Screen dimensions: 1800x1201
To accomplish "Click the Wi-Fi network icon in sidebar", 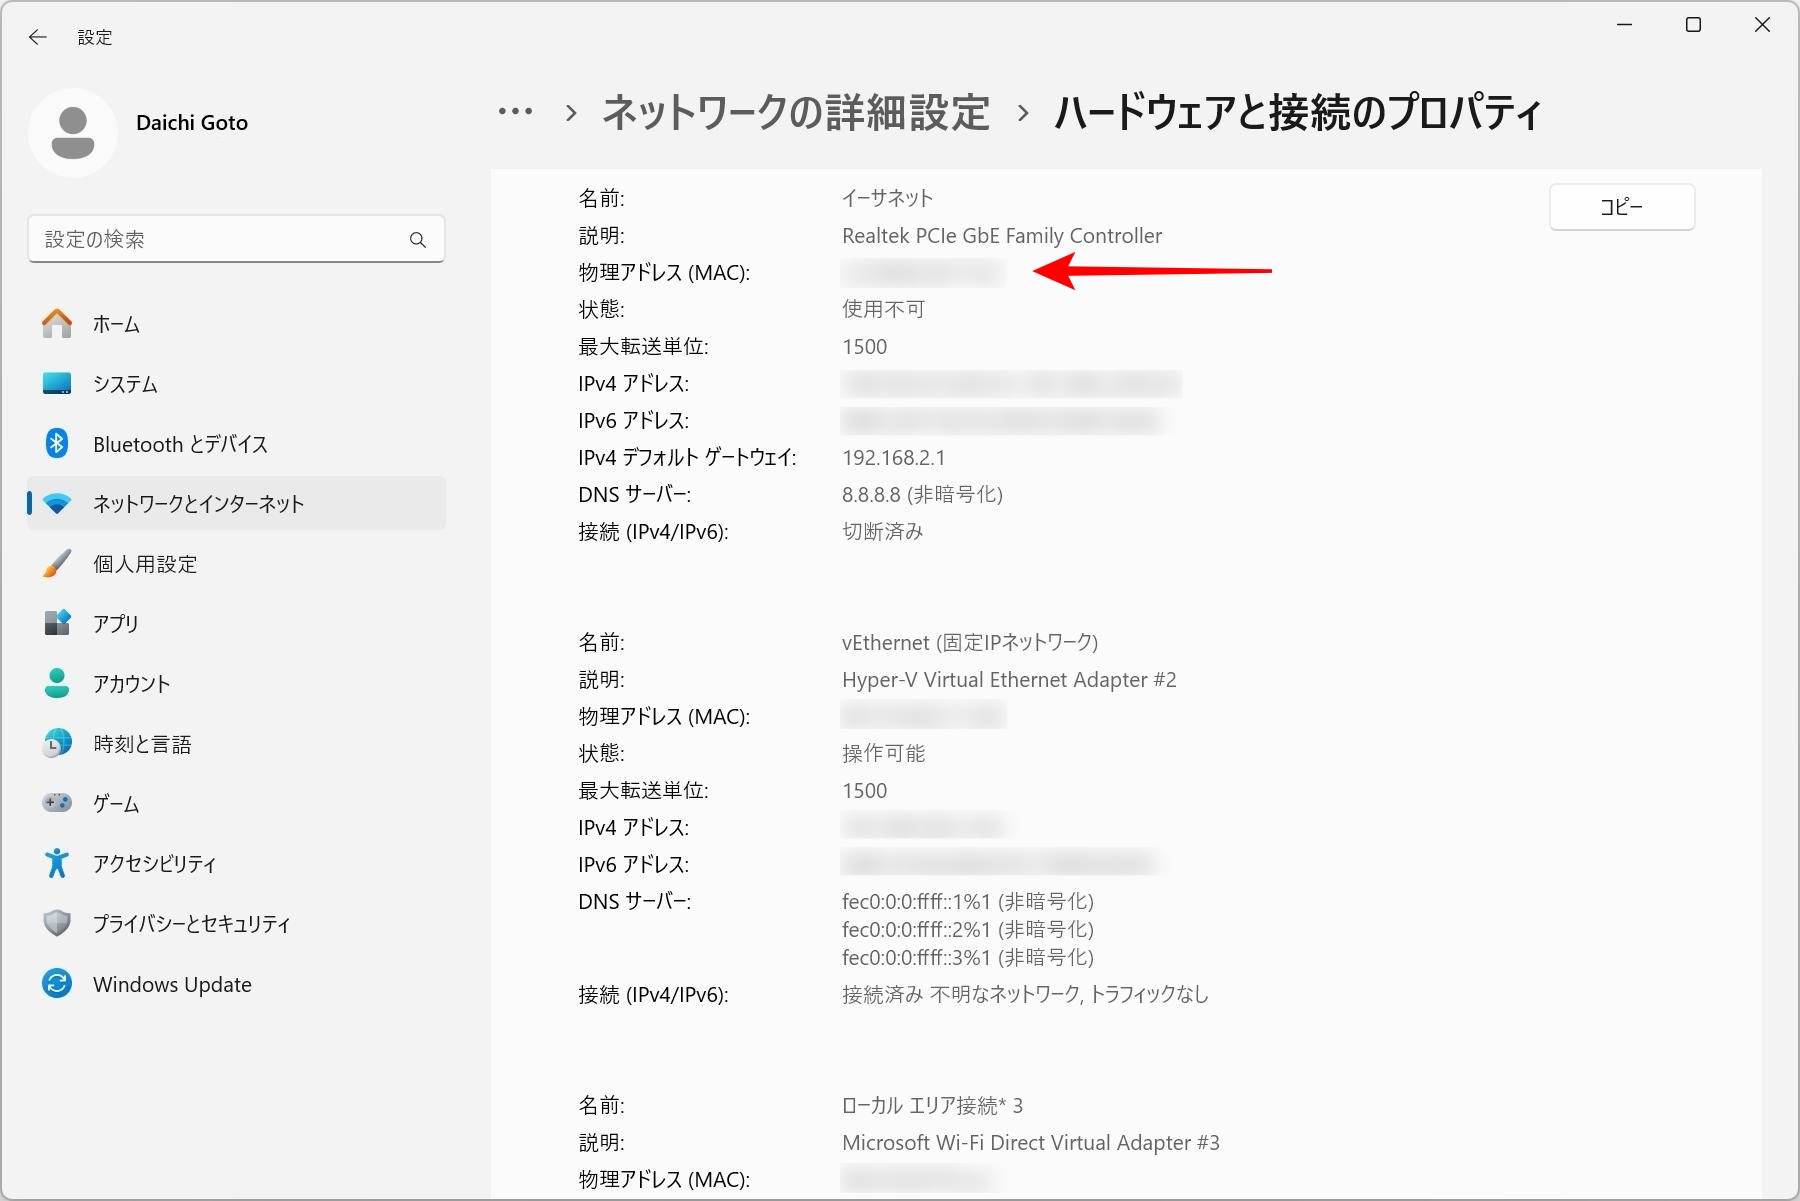I will pyautogui.click(x=57, y=504).
